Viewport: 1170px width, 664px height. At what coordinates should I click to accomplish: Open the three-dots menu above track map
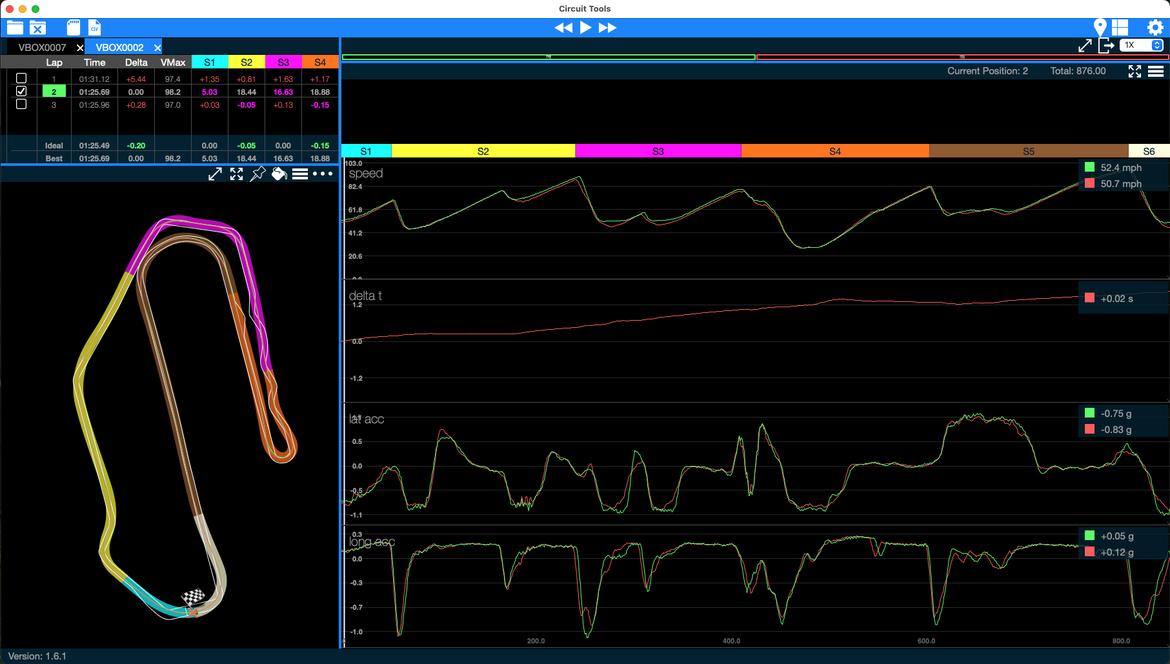tap(322, 174)
